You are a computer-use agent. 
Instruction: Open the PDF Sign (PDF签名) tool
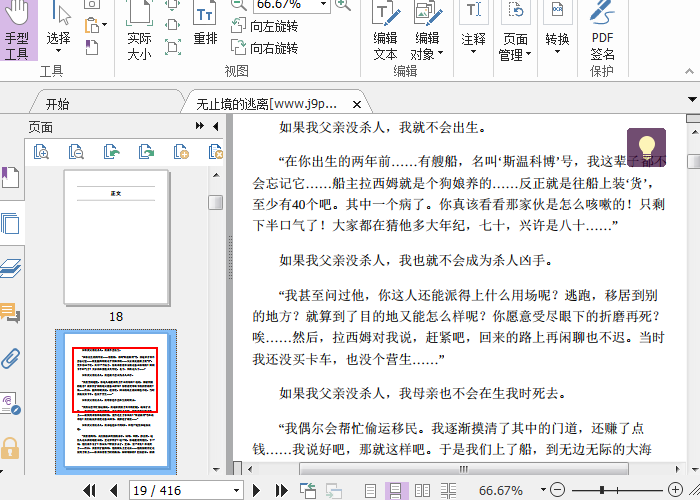coord(602,30)
